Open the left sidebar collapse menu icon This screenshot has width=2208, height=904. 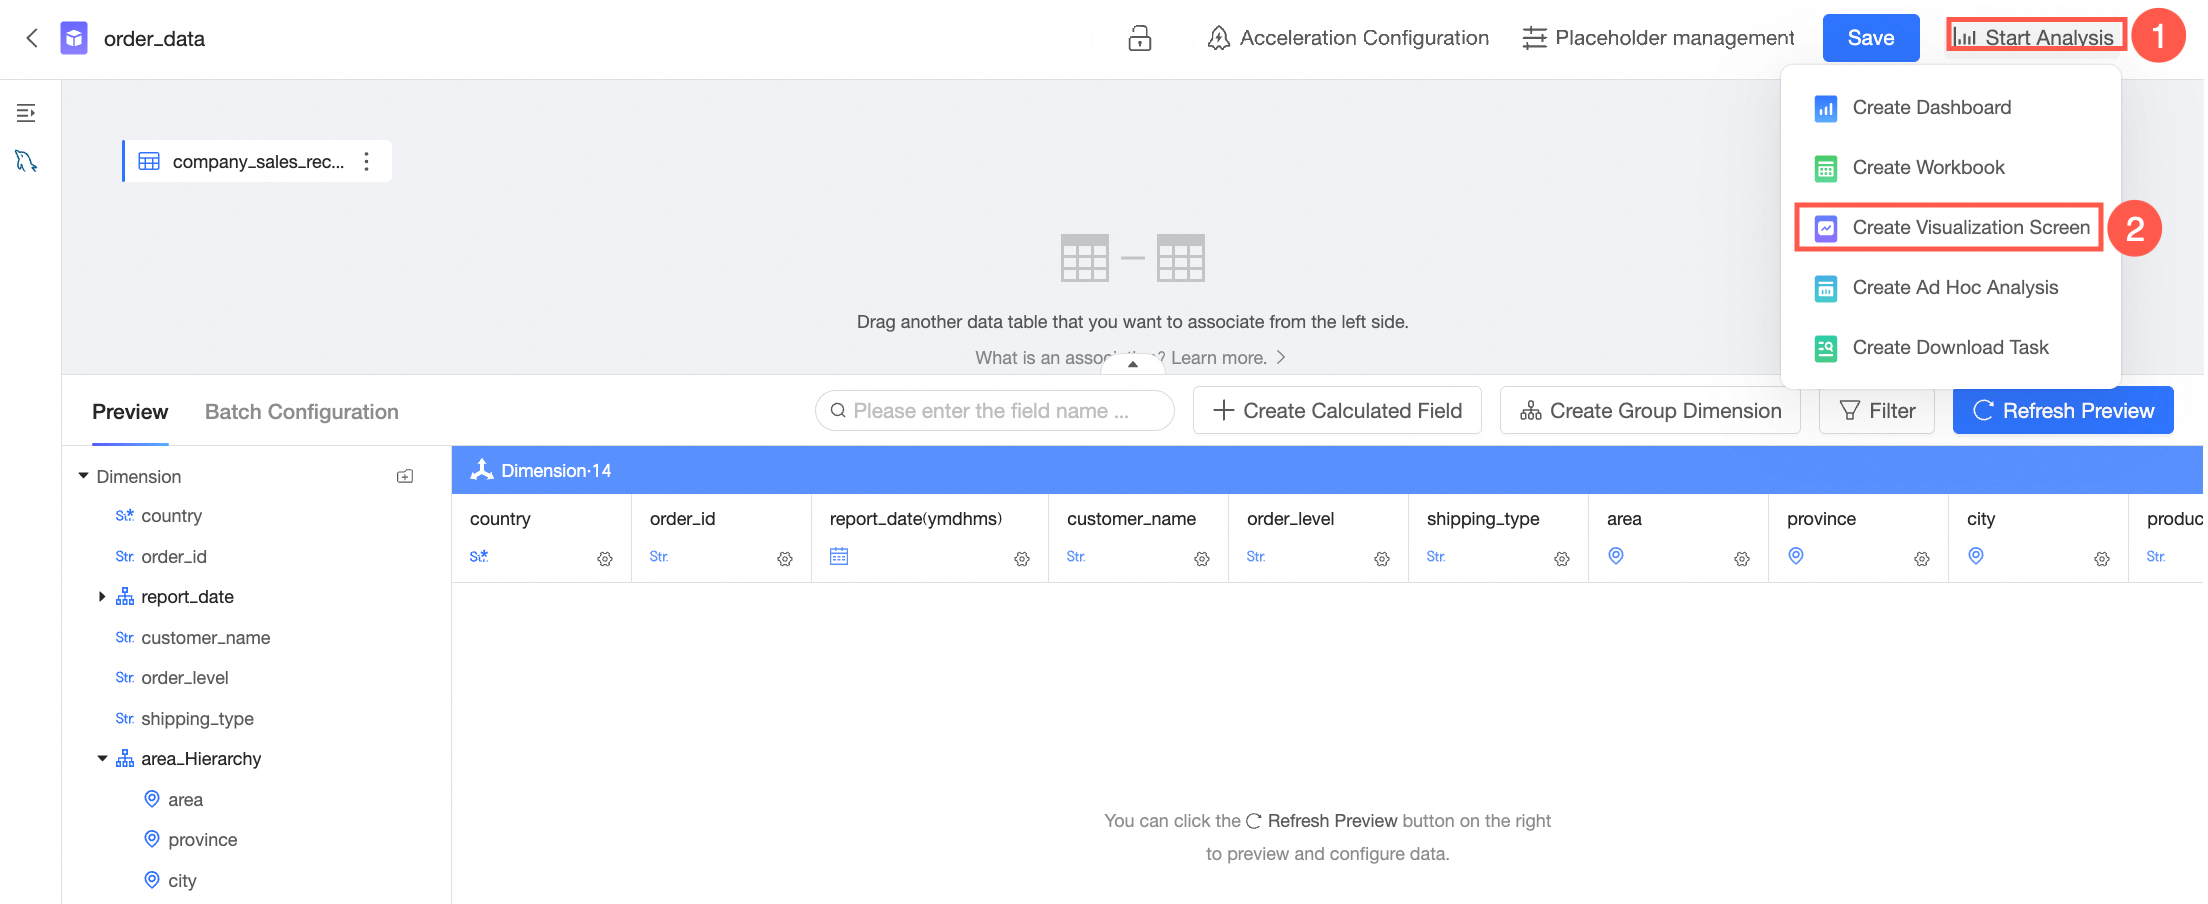pyautogui.click(x=26, y=113)
